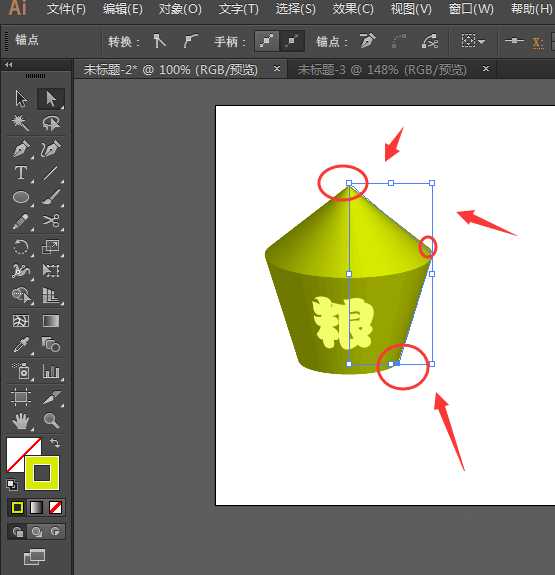This screenshot has height=575, width=555.
Task: Select the Mesh tool
Action: click(x=21, y=321)
